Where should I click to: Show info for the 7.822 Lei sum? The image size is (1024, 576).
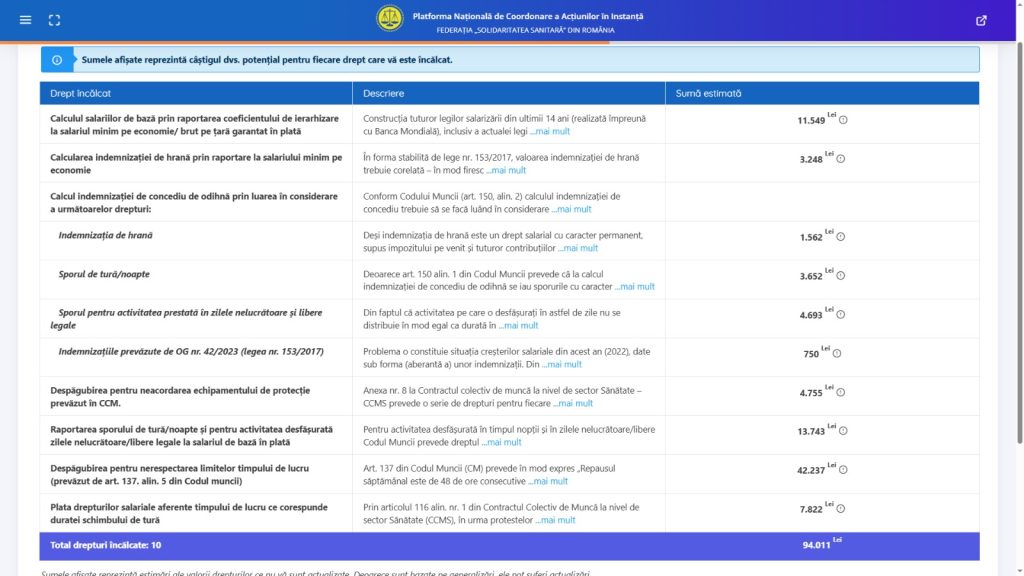tap(840, 509)
